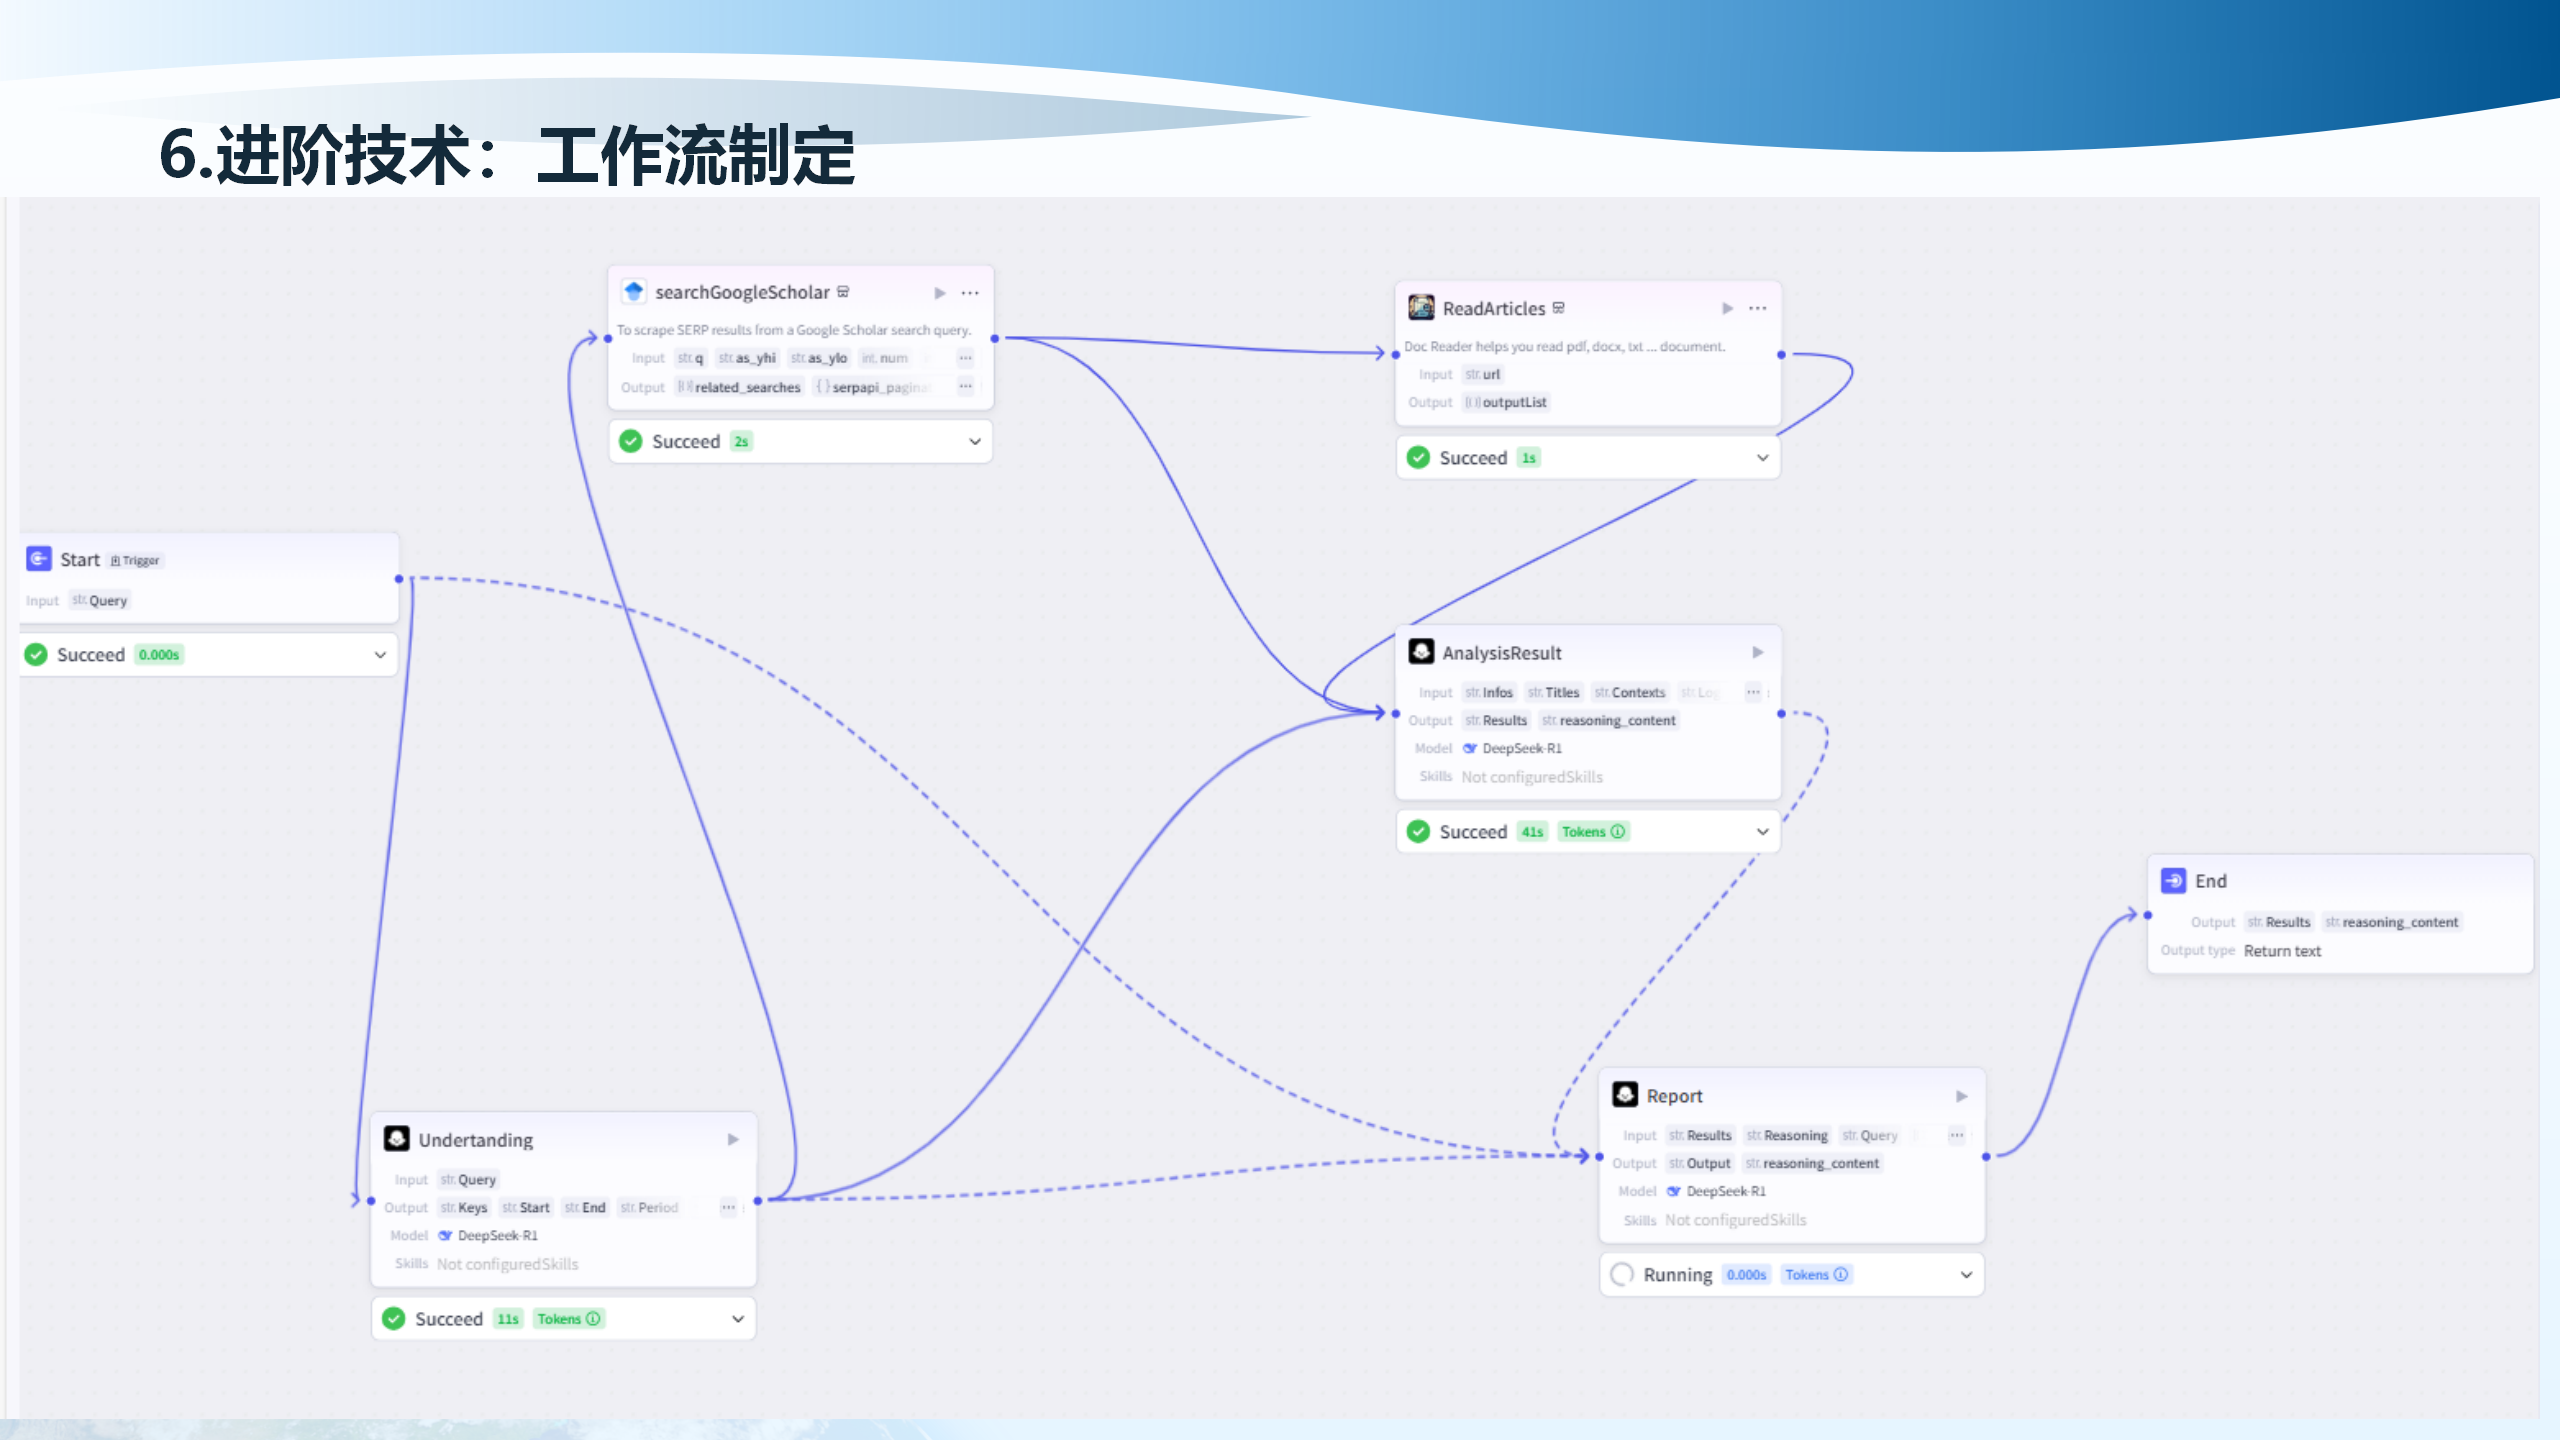
Task: Click the DeepSeek-R1 model icon in Report node
Action: pos(1674,1191)
